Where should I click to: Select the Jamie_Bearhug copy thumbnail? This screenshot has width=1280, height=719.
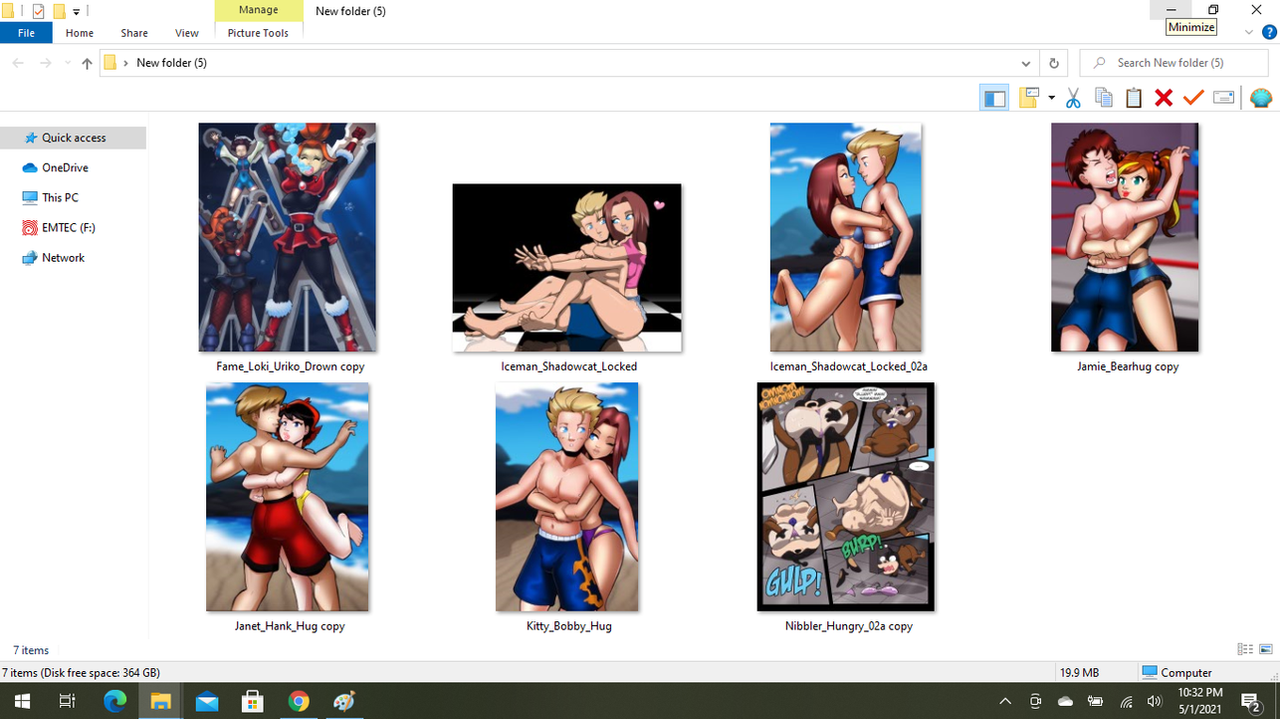pyautogui.click(x=1125, y=237)
